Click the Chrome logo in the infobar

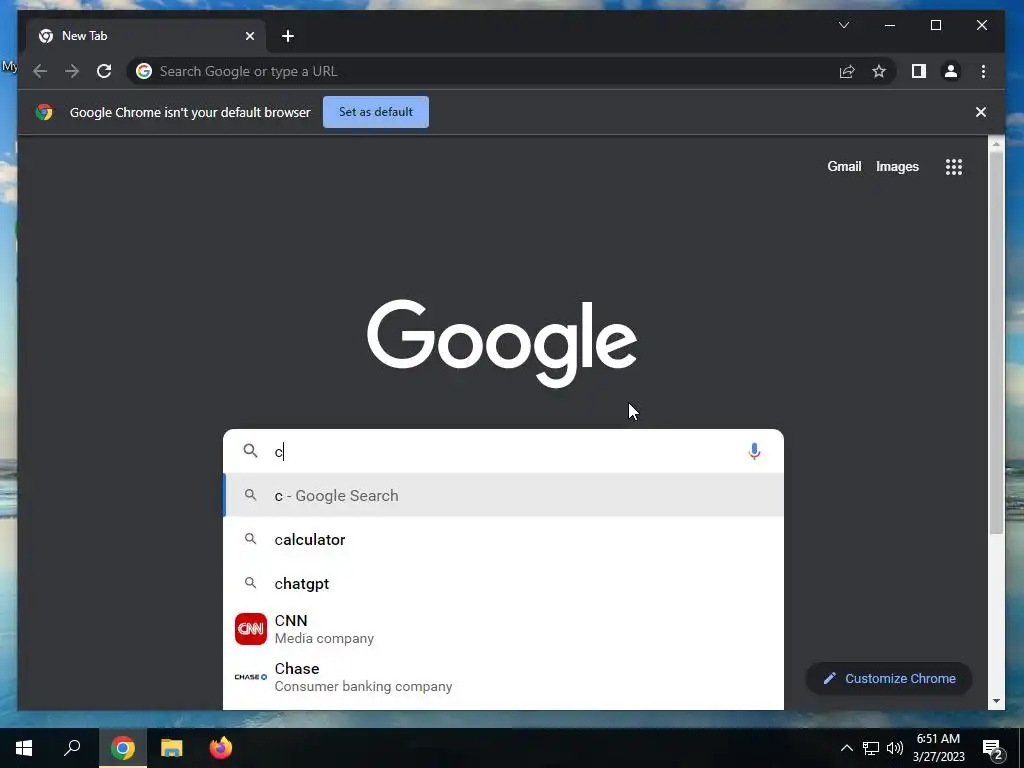click(44, 112)
